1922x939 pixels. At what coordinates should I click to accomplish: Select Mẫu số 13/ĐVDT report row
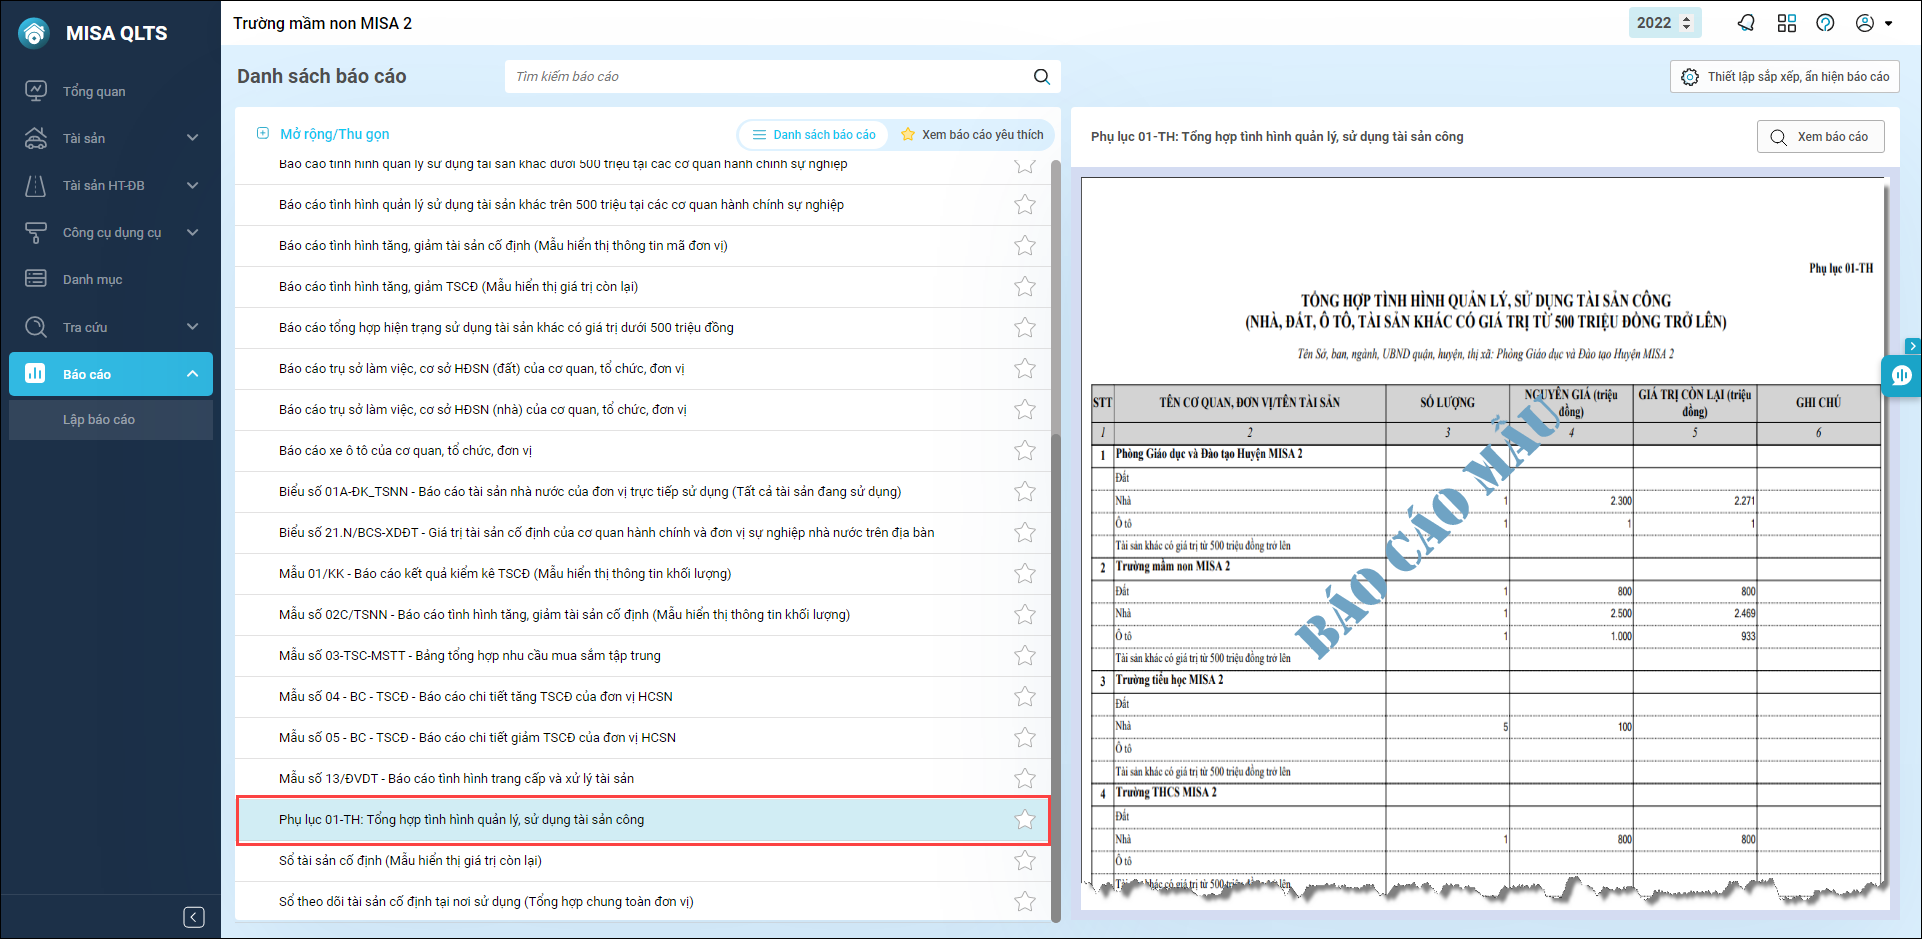(x=643, y=779)
